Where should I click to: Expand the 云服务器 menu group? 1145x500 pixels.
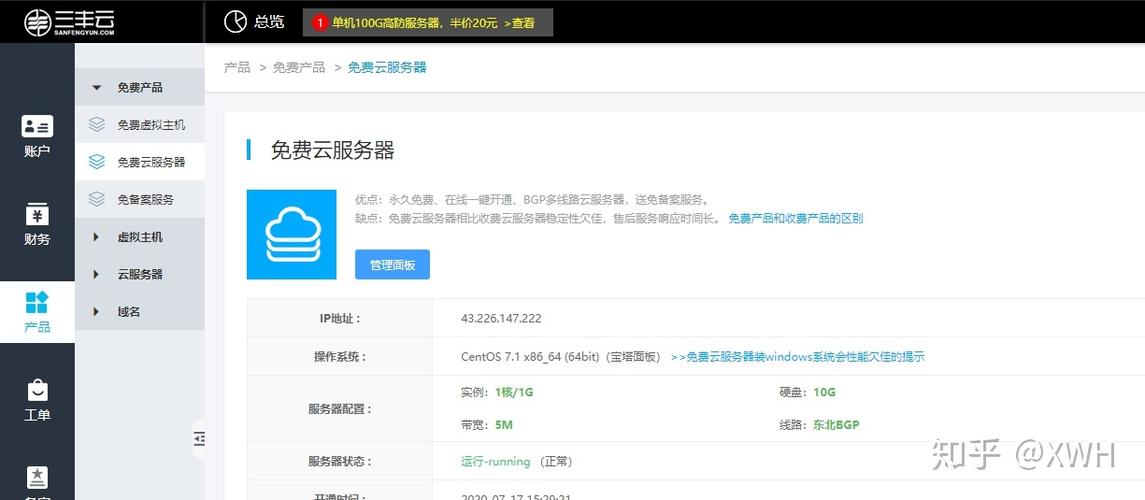pyautogui.click(x=139, y=274)
